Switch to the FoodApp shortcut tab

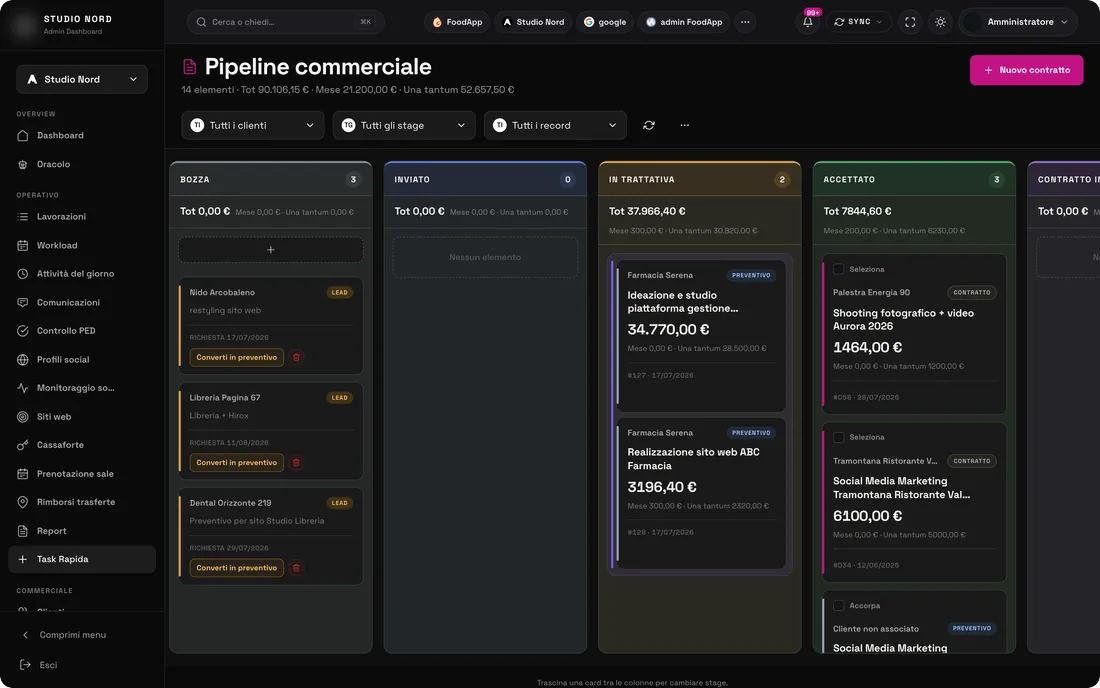[x=457, y=22]
